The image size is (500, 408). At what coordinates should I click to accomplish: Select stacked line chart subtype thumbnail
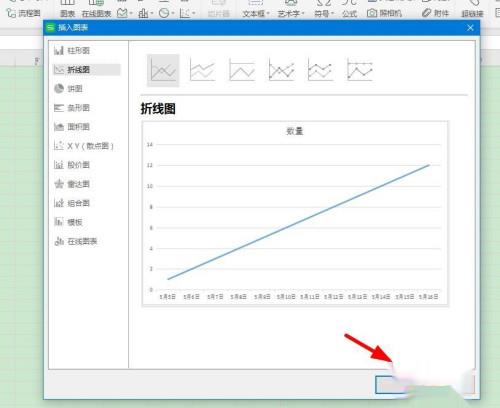pos(202,70)
